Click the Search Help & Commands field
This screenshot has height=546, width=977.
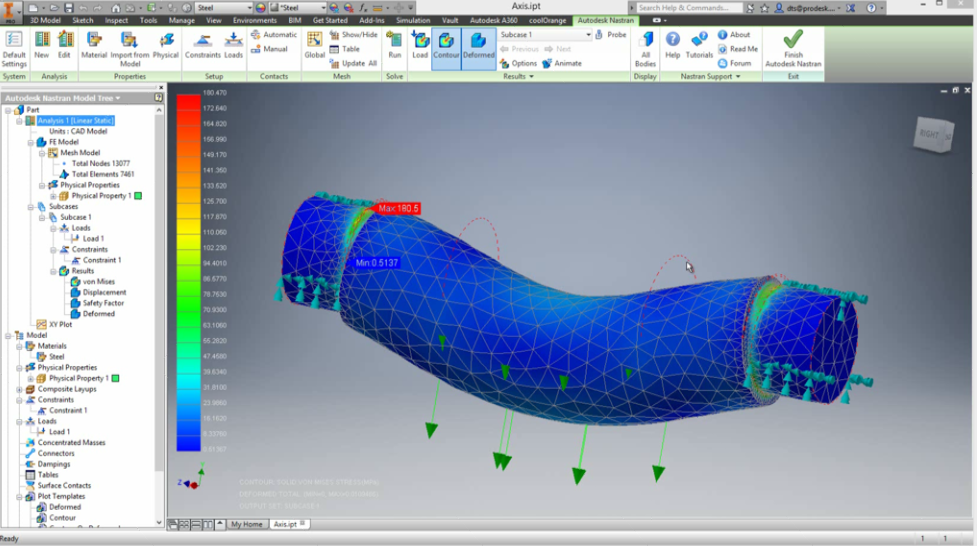689,8
